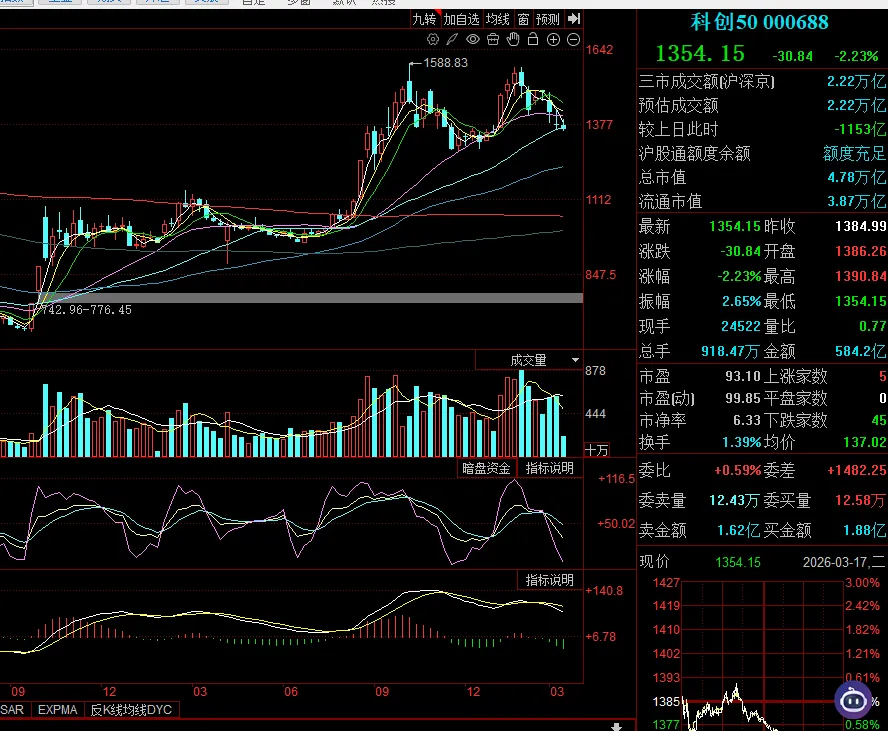Click the tallest cyan volume bar
The width and height of the screenshot is (888, 731).
[x=522, y=413]
